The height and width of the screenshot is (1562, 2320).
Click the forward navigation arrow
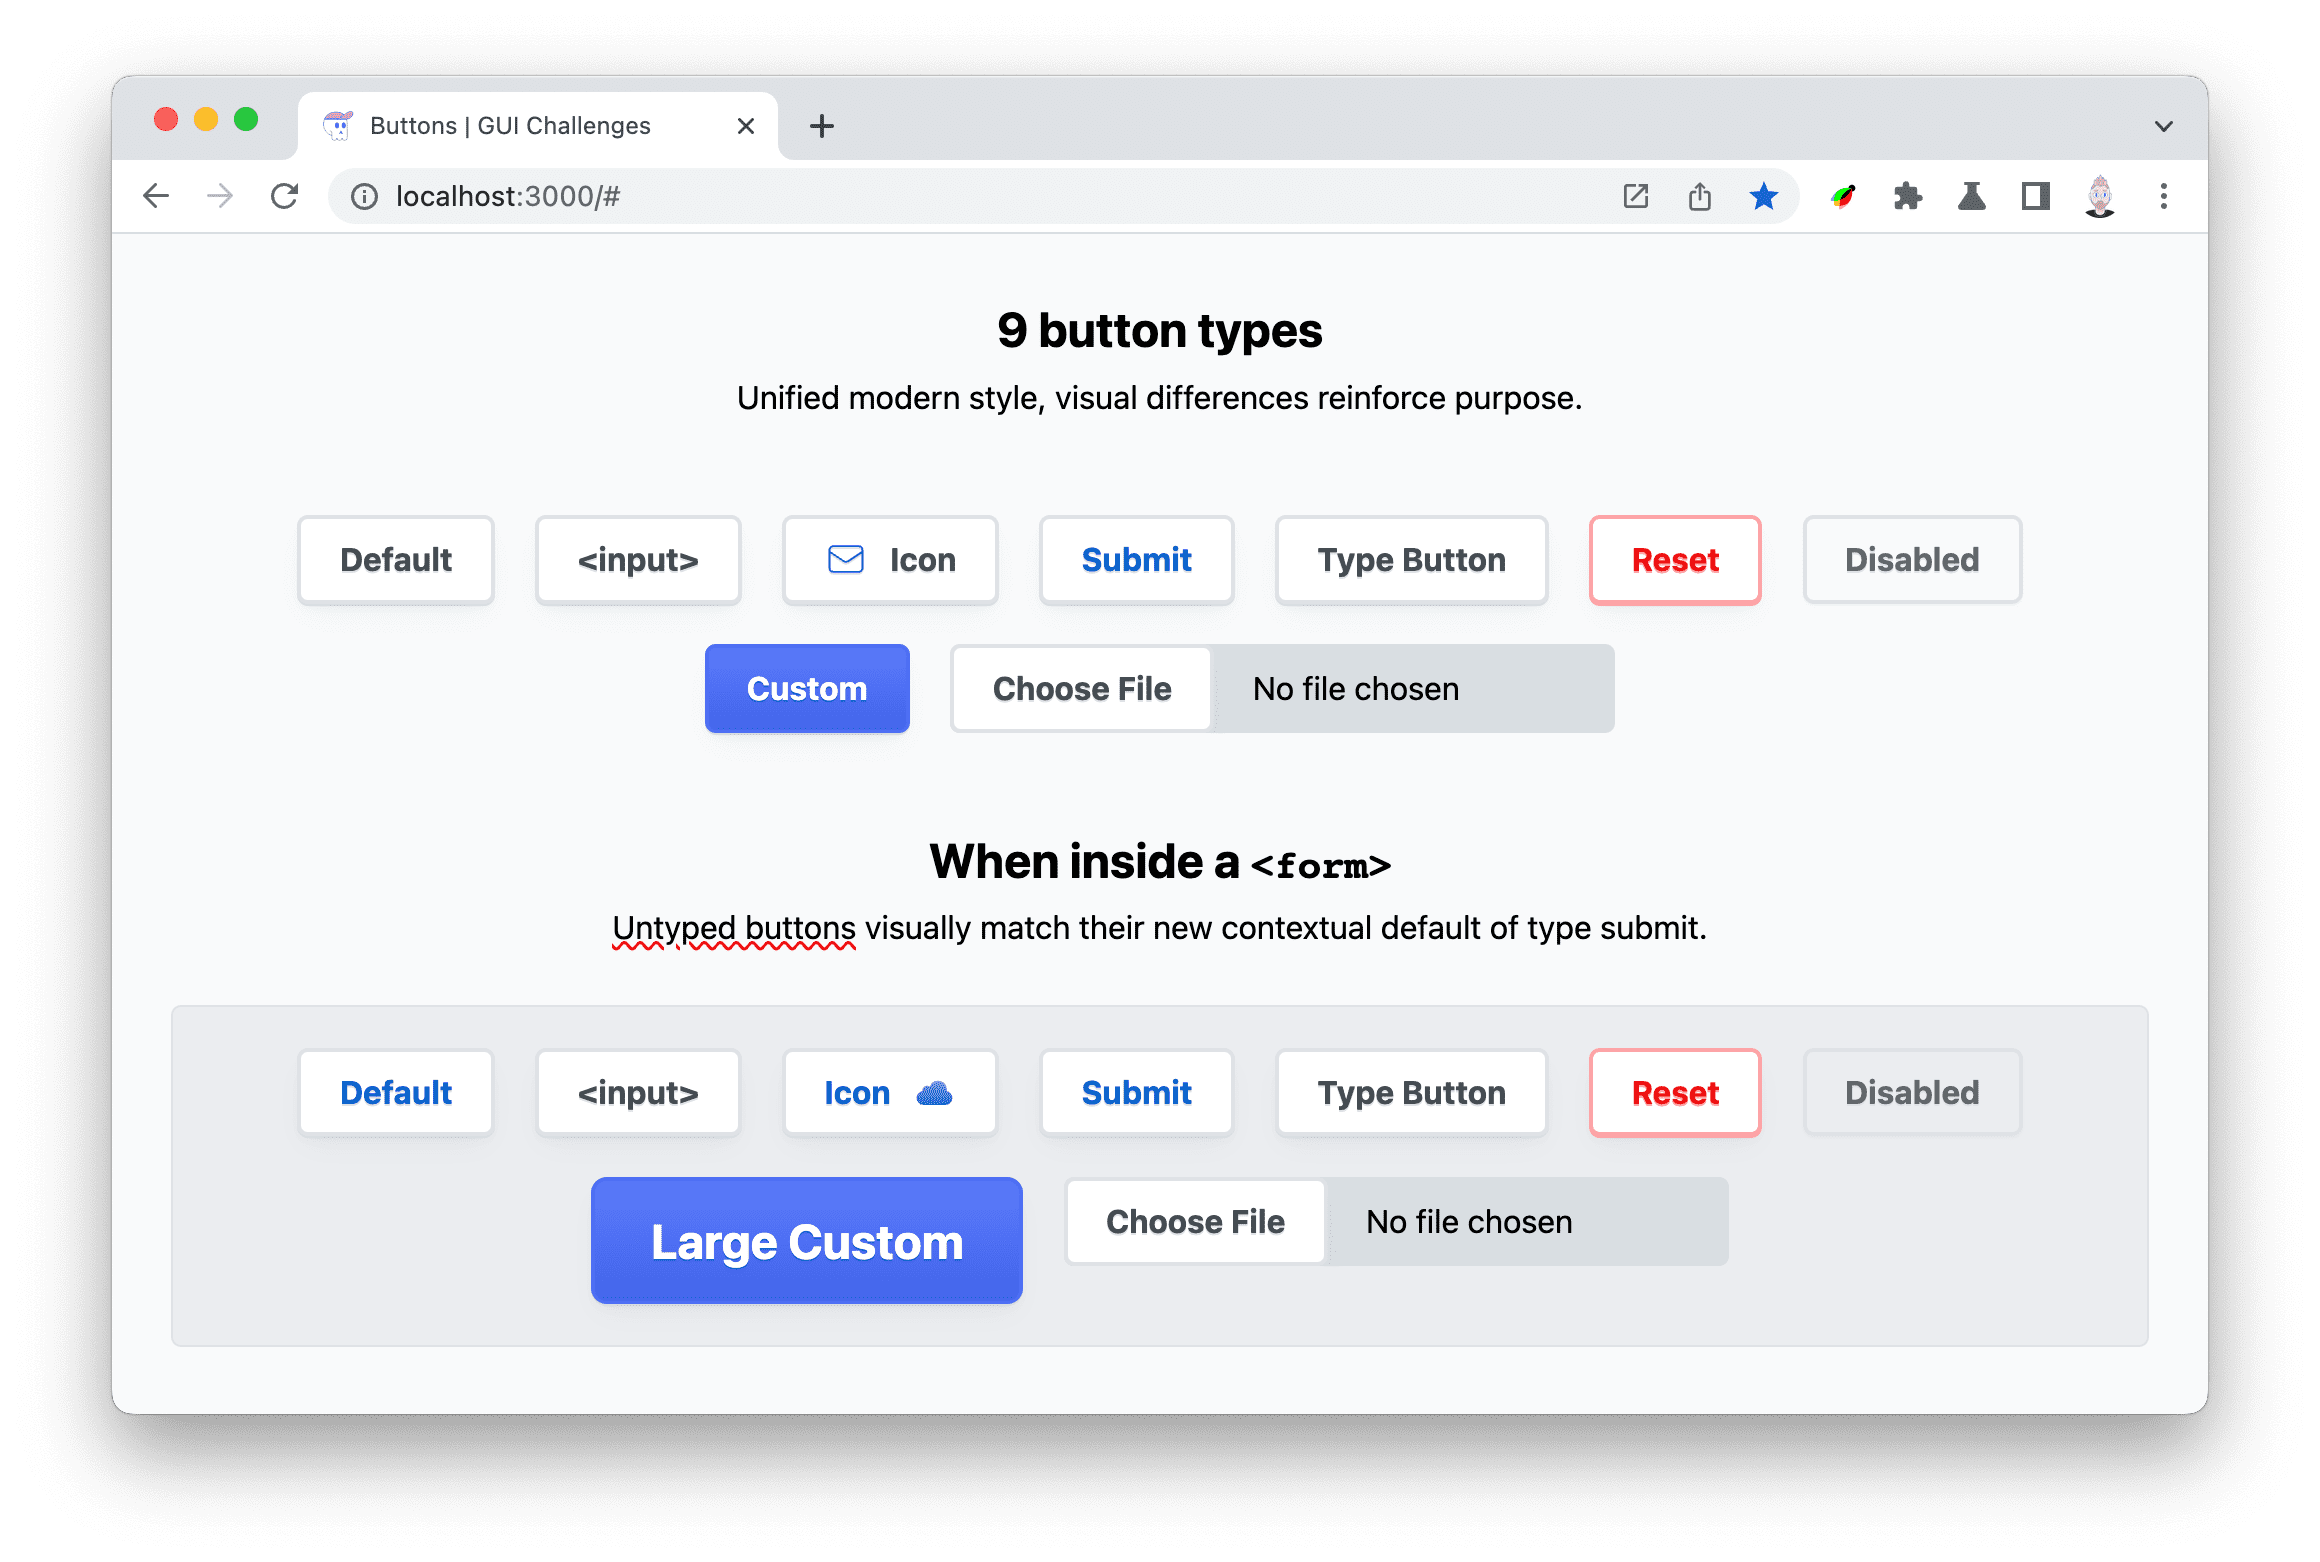pos(218,195)
